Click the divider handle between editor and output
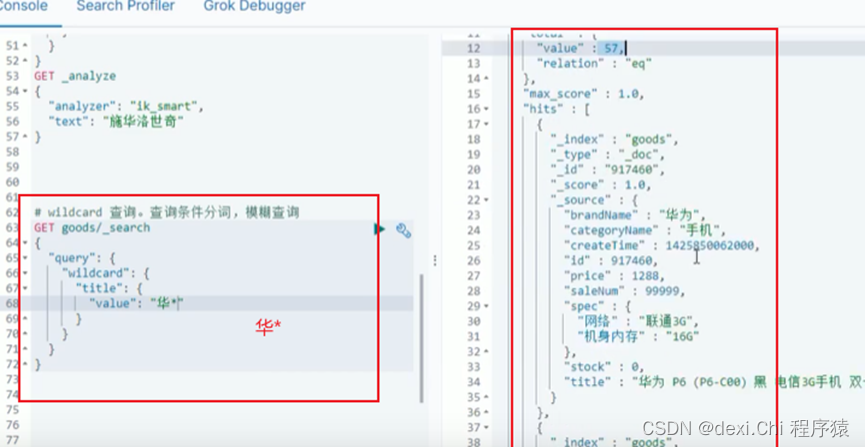Viewport: 865px width, 447px height. coord(435,260)
